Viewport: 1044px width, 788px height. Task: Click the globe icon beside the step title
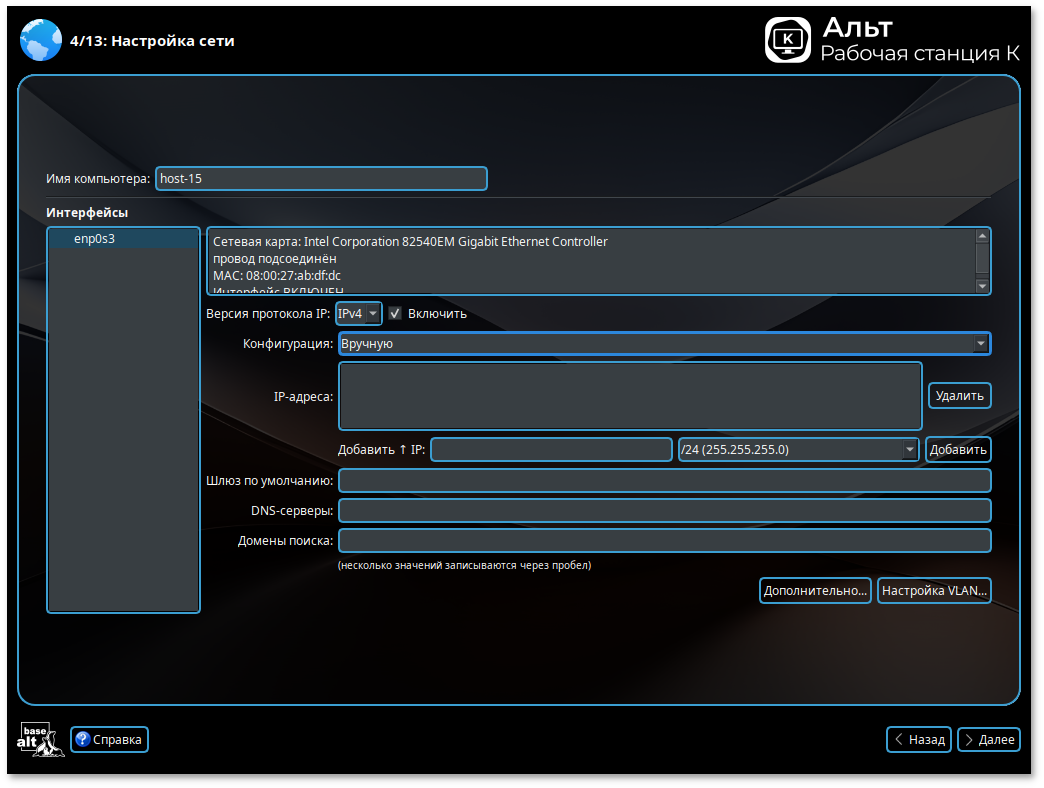click(41, 41)
